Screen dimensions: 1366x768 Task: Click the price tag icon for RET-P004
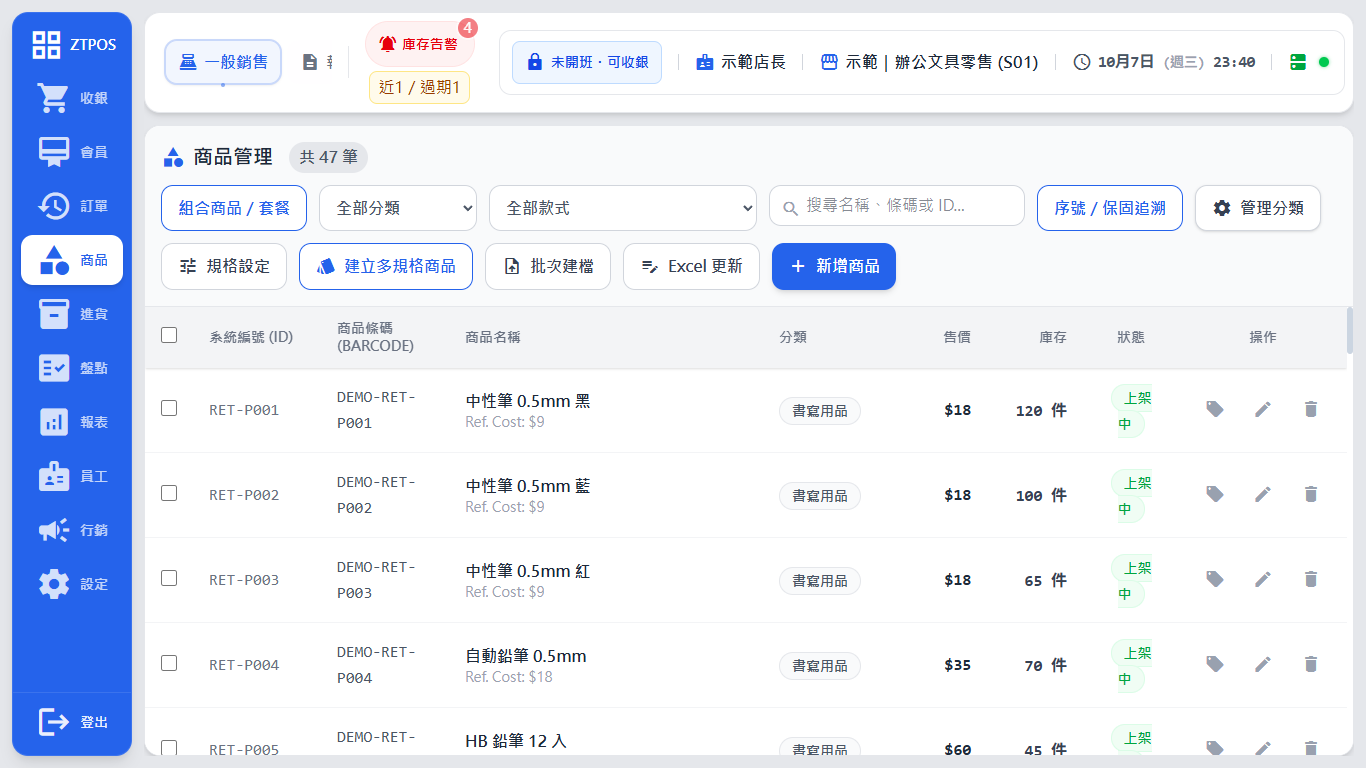[1215, 664]
